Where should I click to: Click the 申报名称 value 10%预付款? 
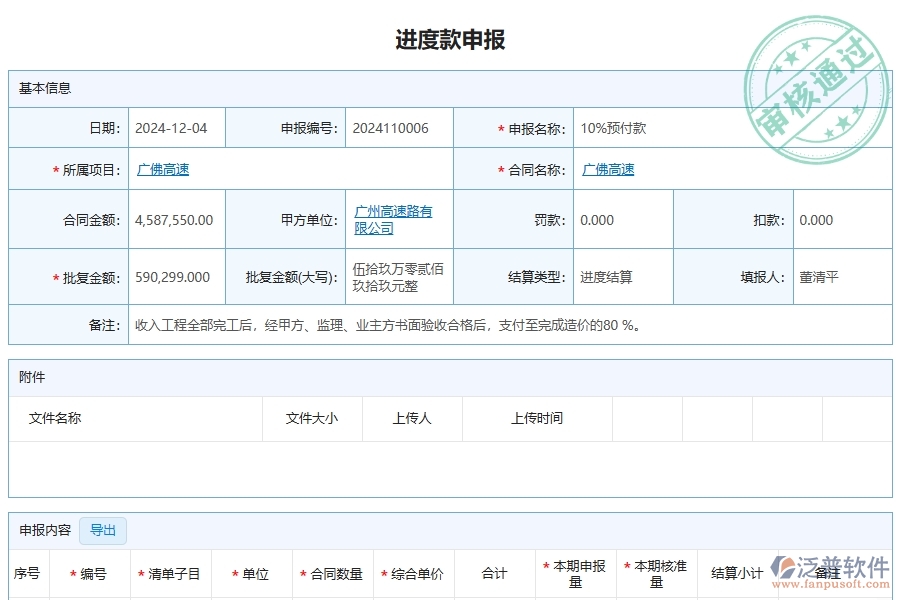click(x=614, y=126)
